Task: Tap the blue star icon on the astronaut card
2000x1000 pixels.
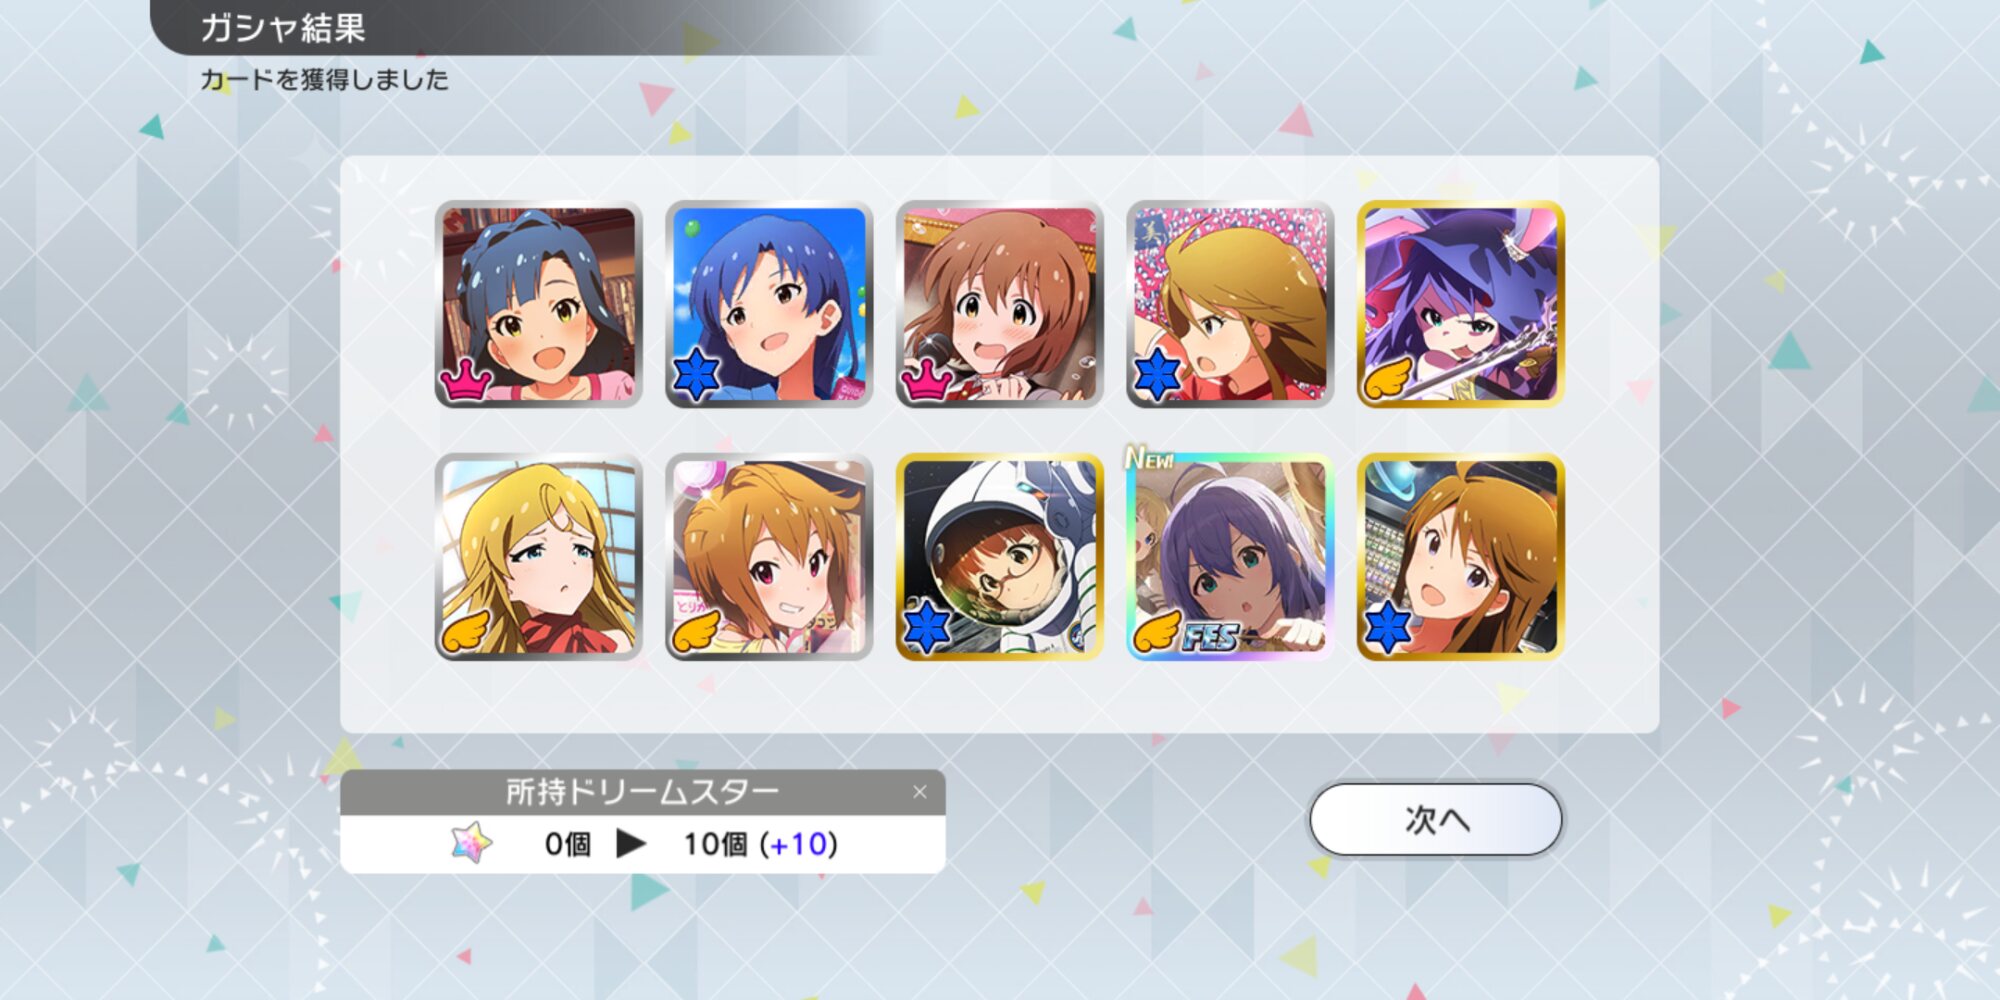Action: click(x=927, y=629)
